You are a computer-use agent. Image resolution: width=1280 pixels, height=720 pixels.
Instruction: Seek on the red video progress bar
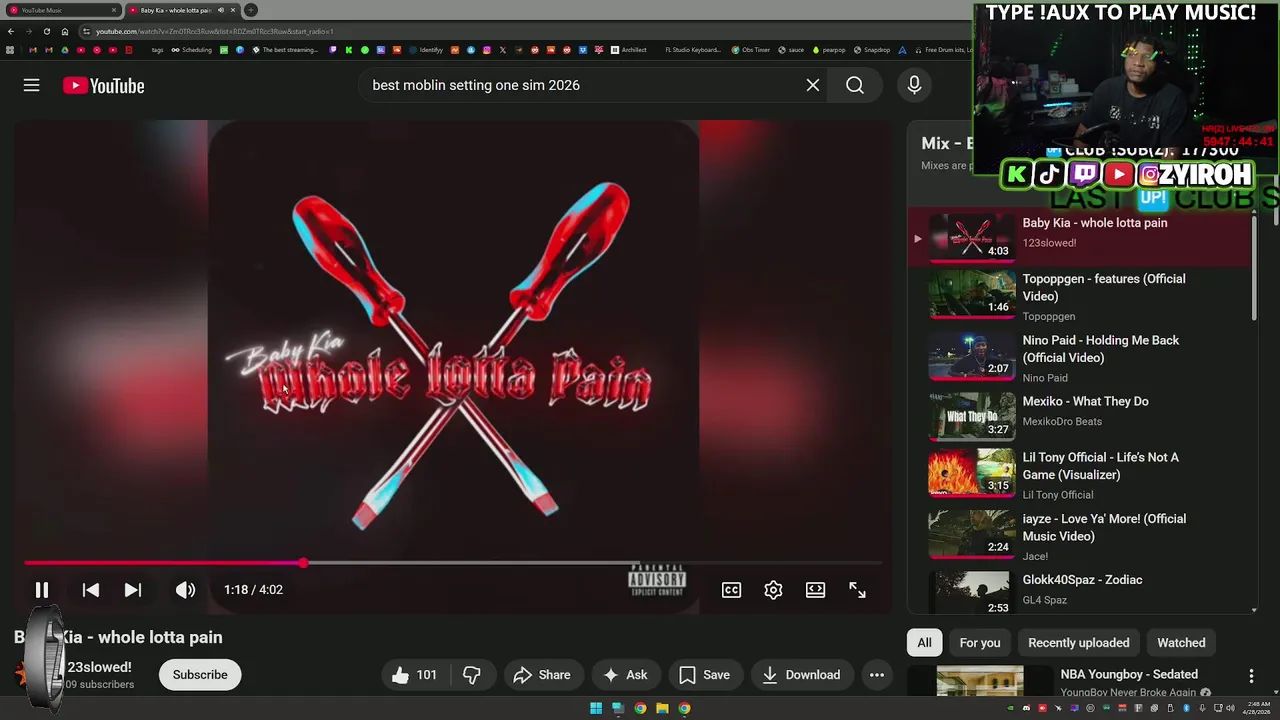pos(453,563)
